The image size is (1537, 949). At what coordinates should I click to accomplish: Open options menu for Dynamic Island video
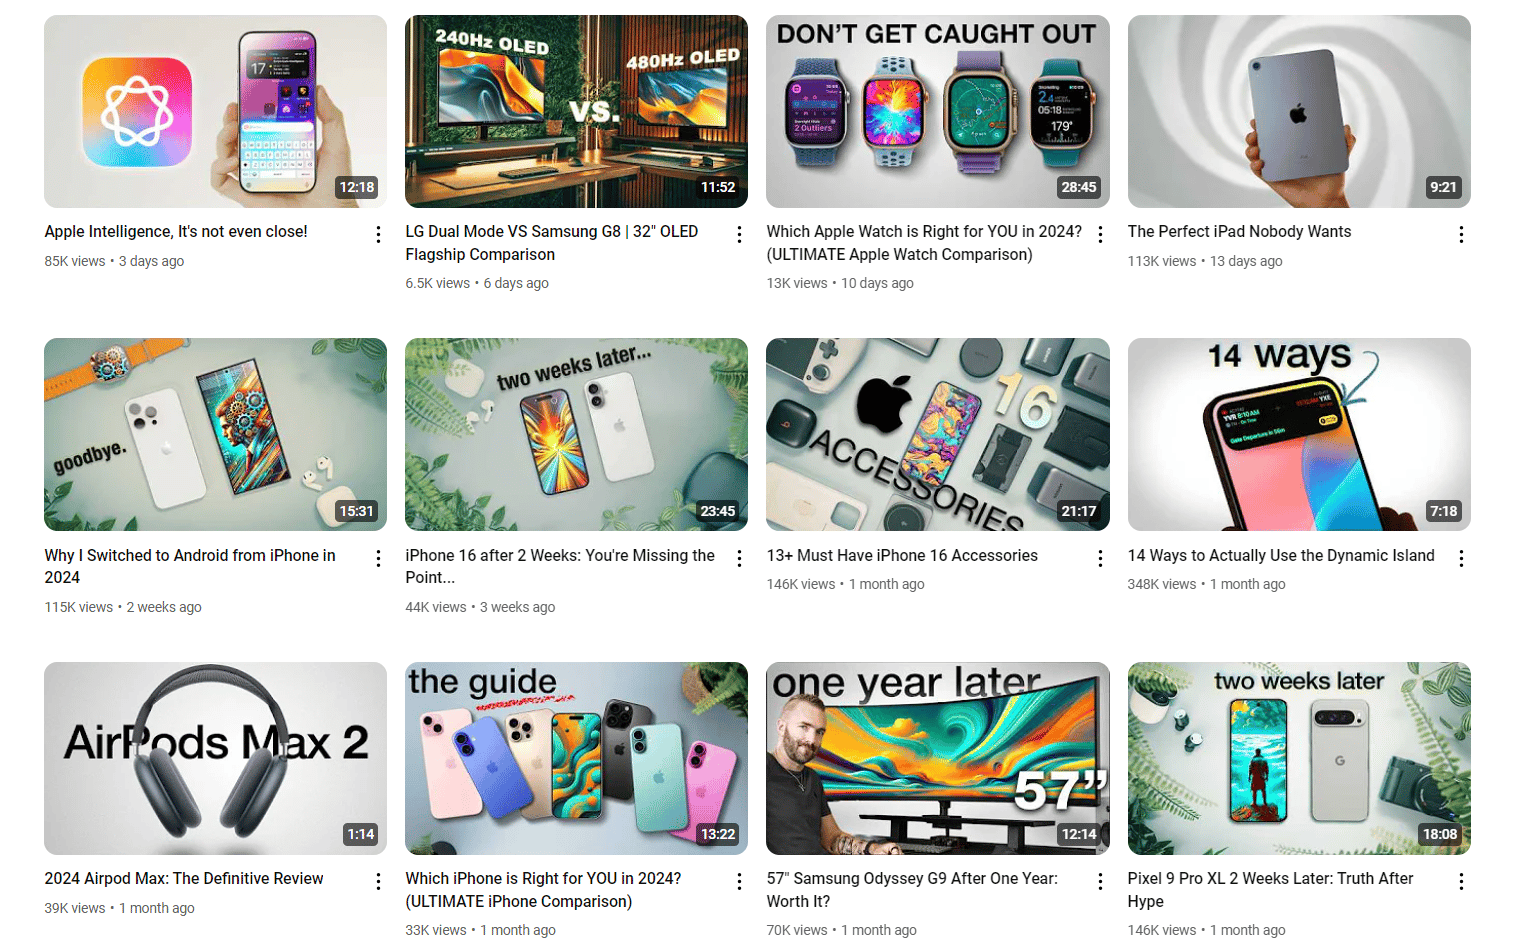click(x=1461, y=559)
